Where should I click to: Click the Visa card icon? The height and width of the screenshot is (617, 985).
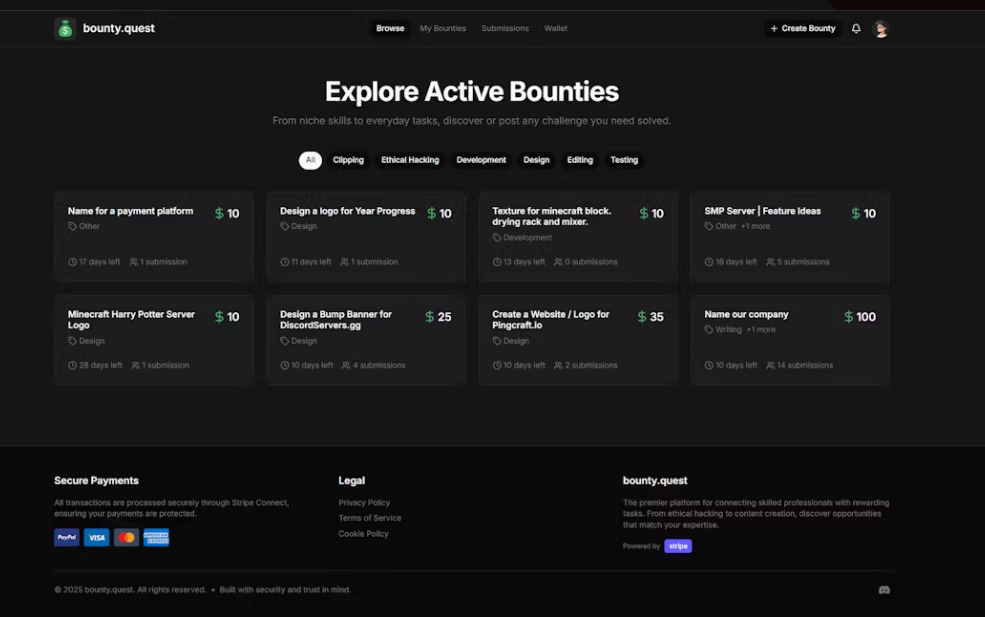click(x=97, y=537)
